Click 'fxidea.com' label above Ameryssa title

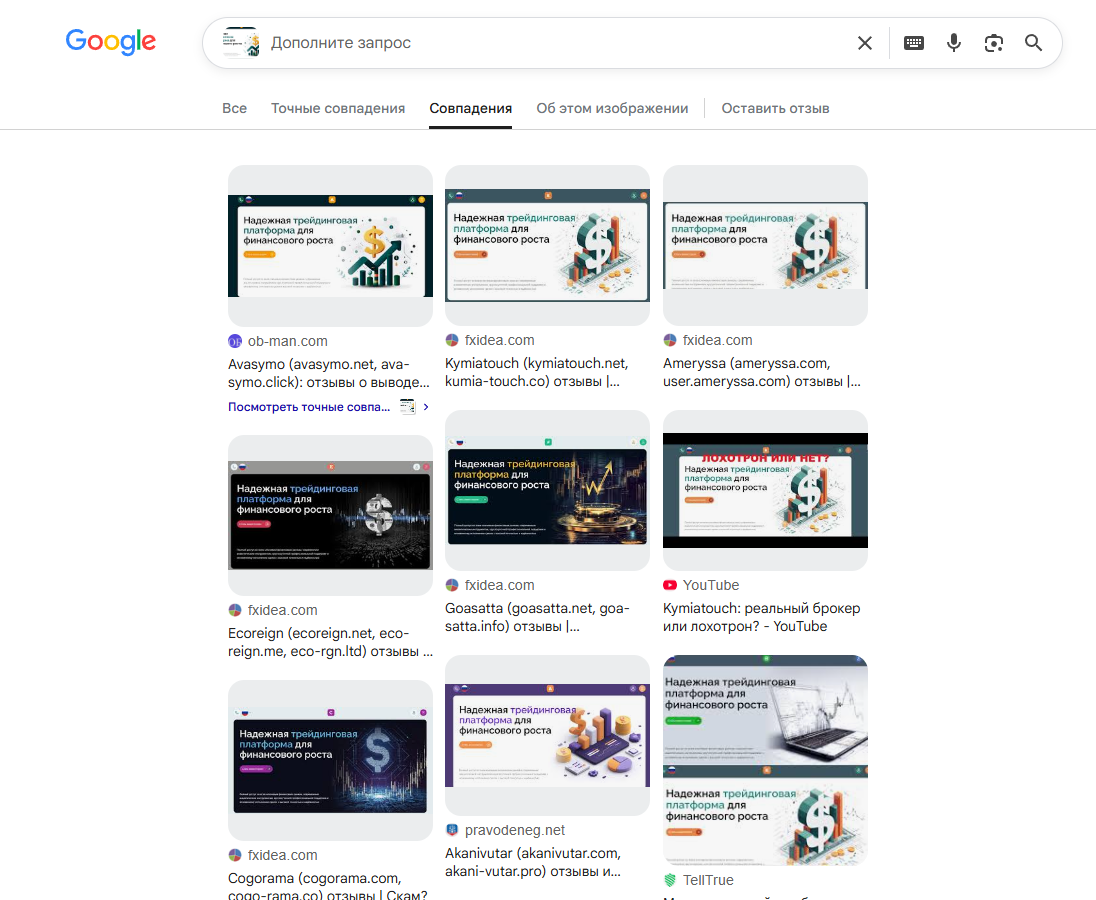point(718,340)
